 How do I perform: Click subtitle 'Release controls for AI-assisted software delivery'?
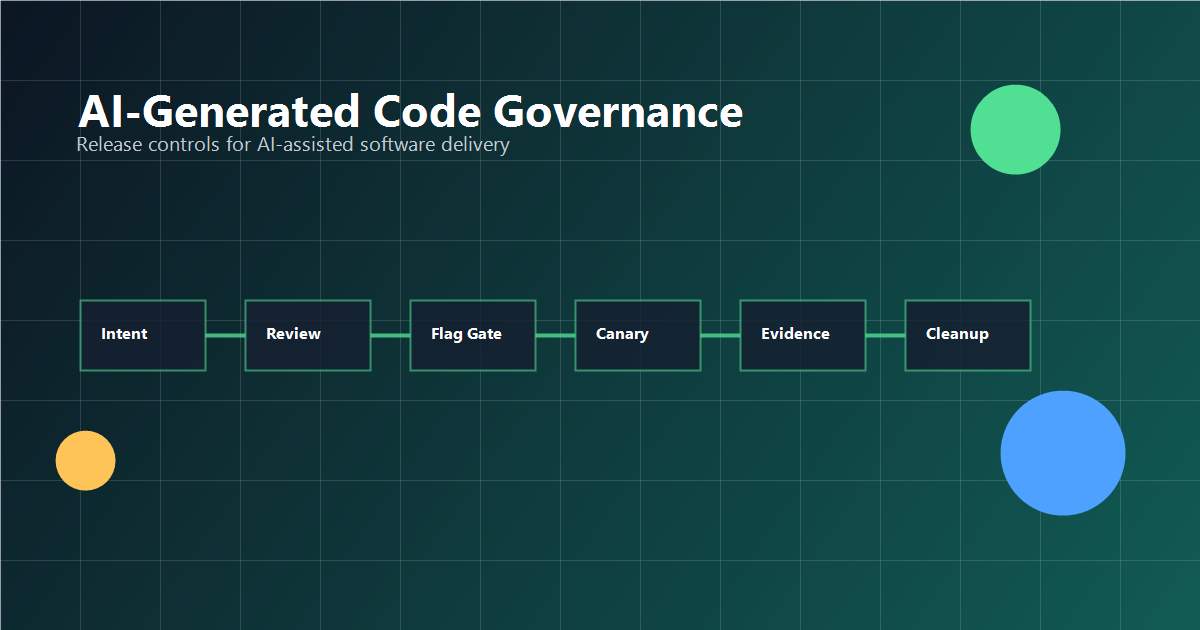coord(293,145)
